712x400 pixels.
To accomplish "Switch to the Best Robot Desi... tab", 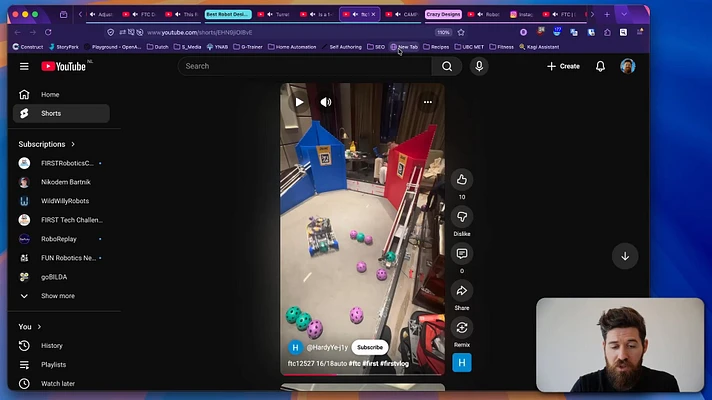I will (228, 15).
